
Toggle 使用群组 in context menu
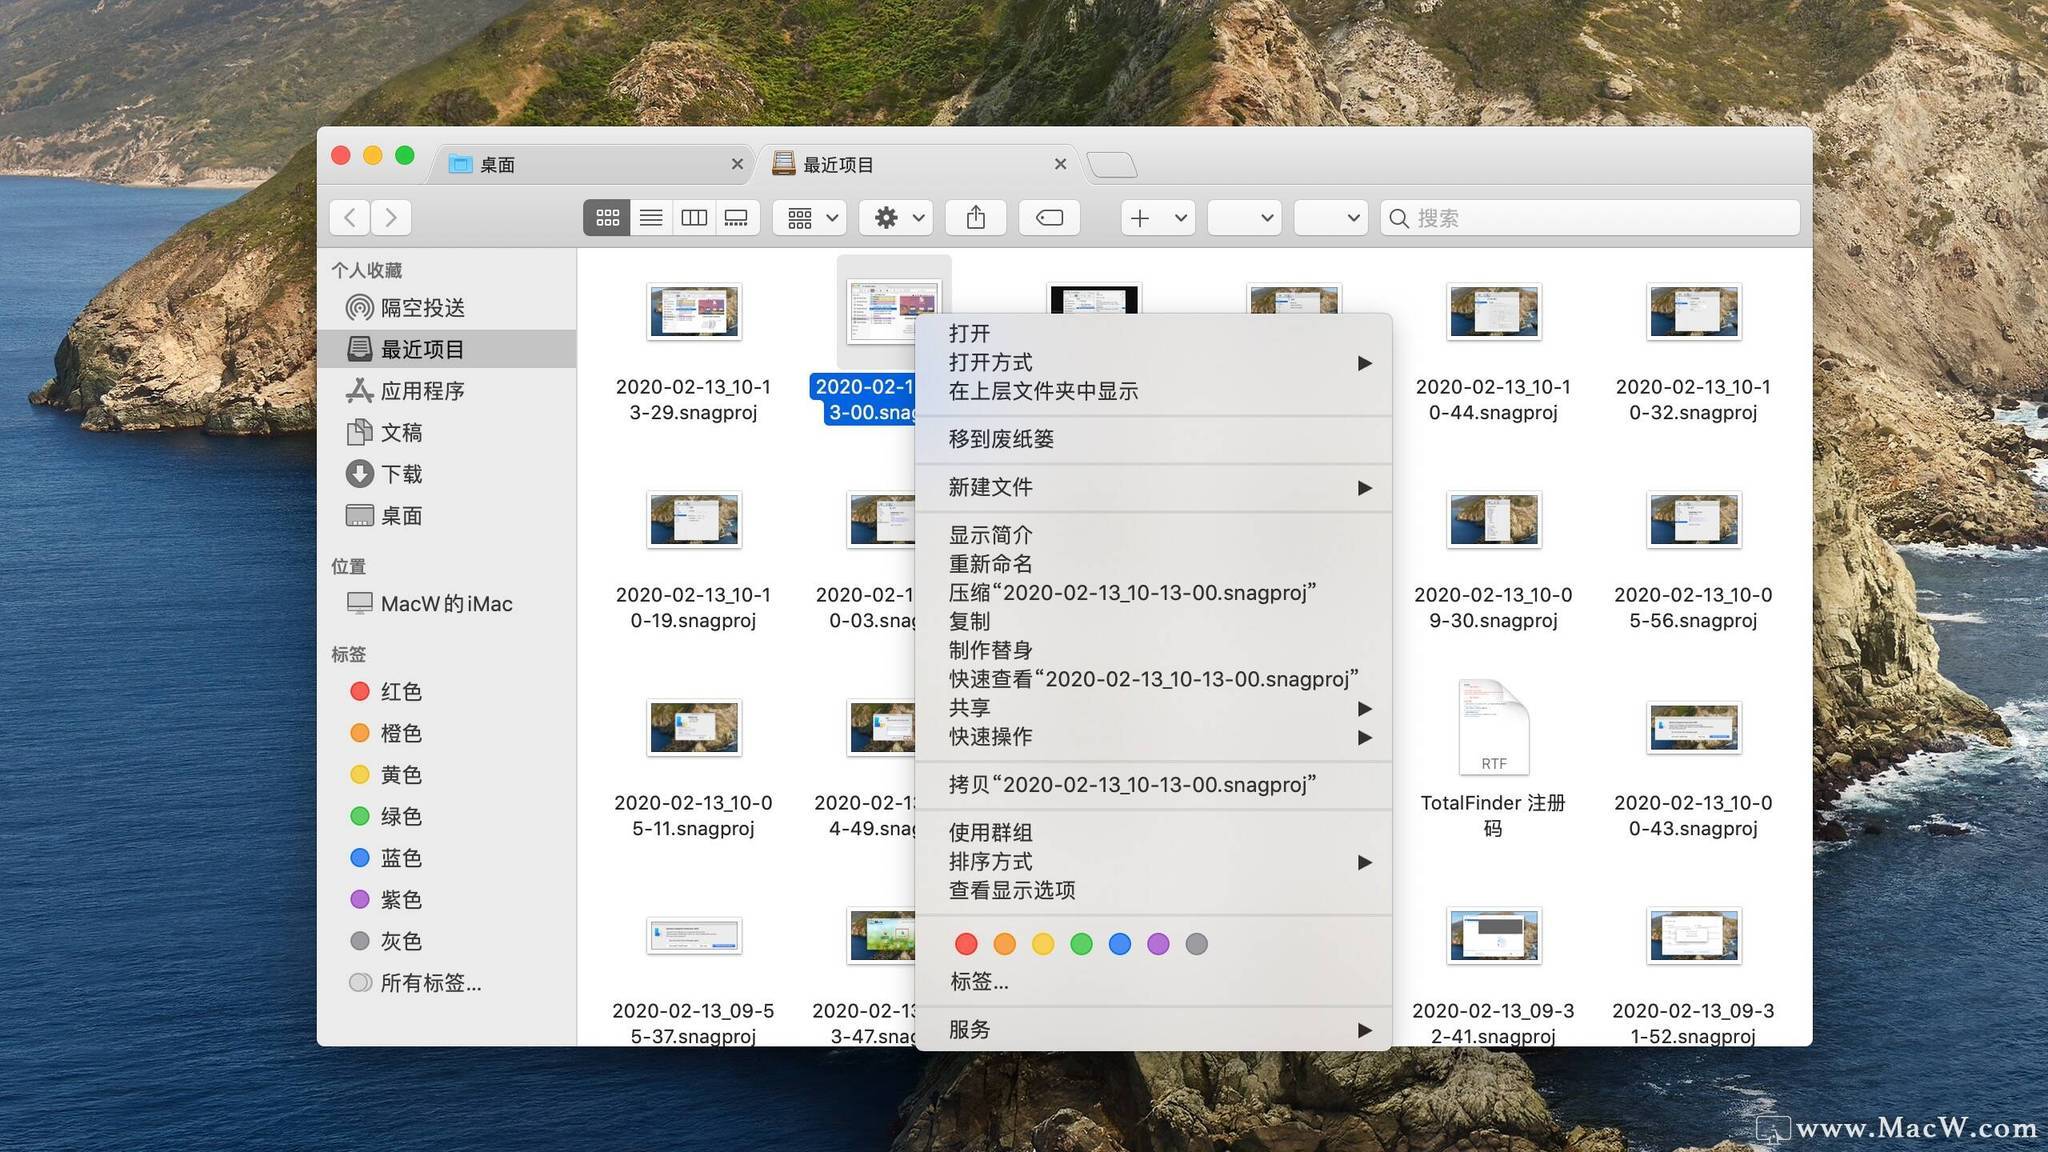[x=1153, y=833]
